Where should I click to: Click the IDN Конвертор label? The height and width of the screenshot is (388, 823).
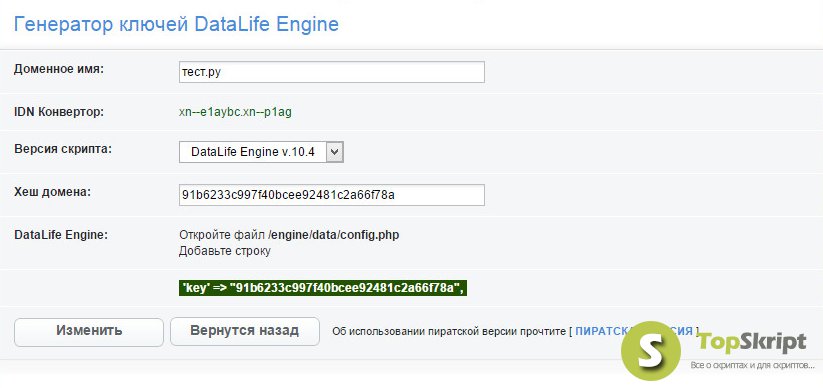click(x=59, y=112)
